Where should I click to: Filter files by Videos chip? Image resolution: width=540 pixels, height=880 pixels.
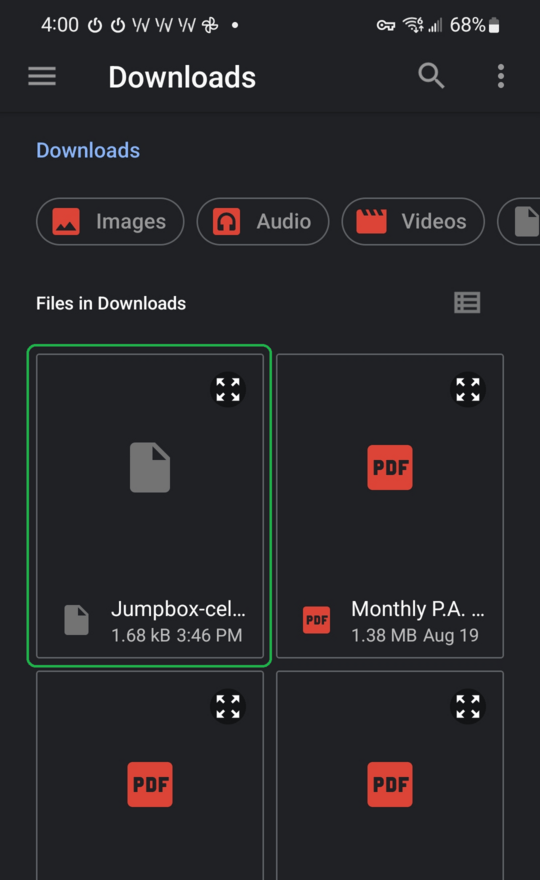413,222
